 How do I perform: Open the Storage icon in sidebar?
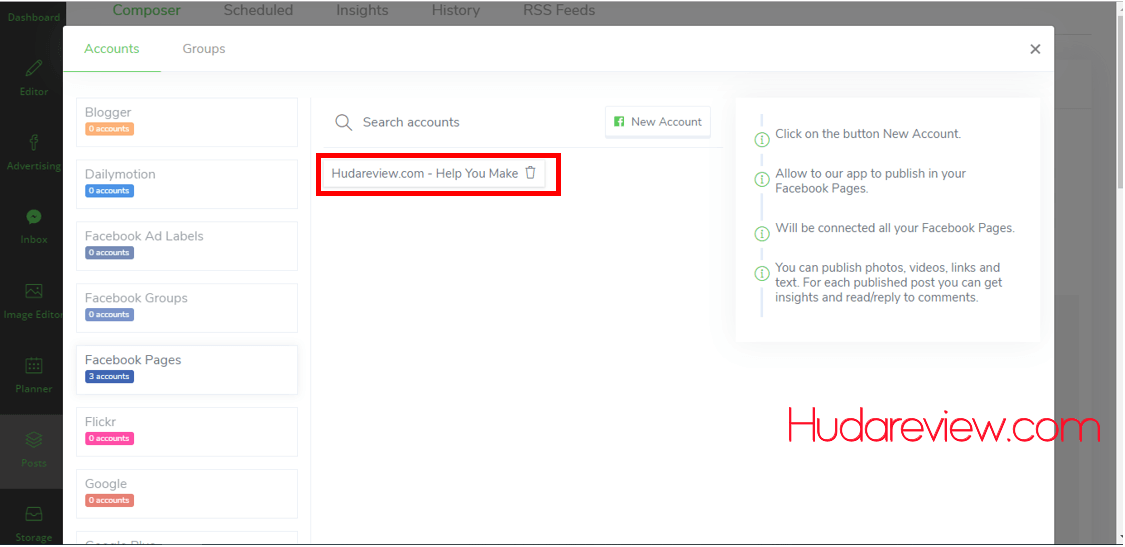[34, 514]
